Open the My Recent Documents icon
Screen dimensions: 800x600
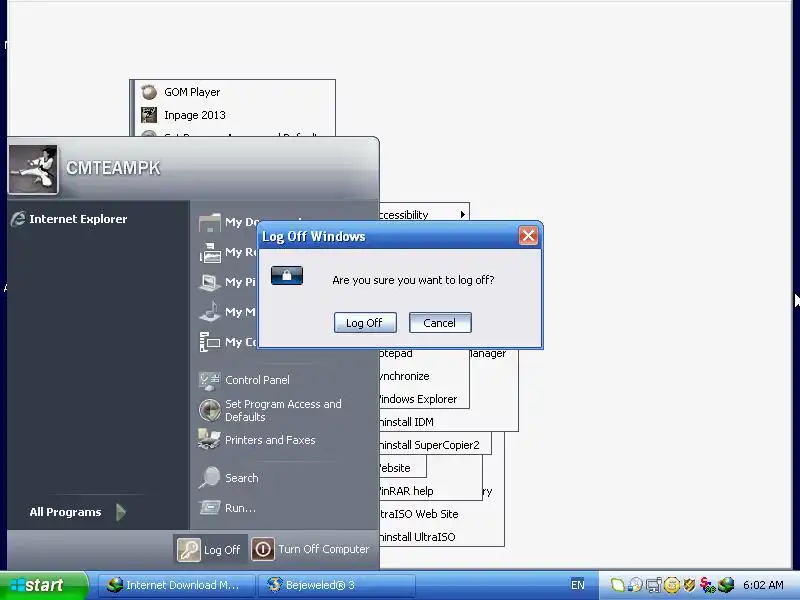click(x=210, y=253)
